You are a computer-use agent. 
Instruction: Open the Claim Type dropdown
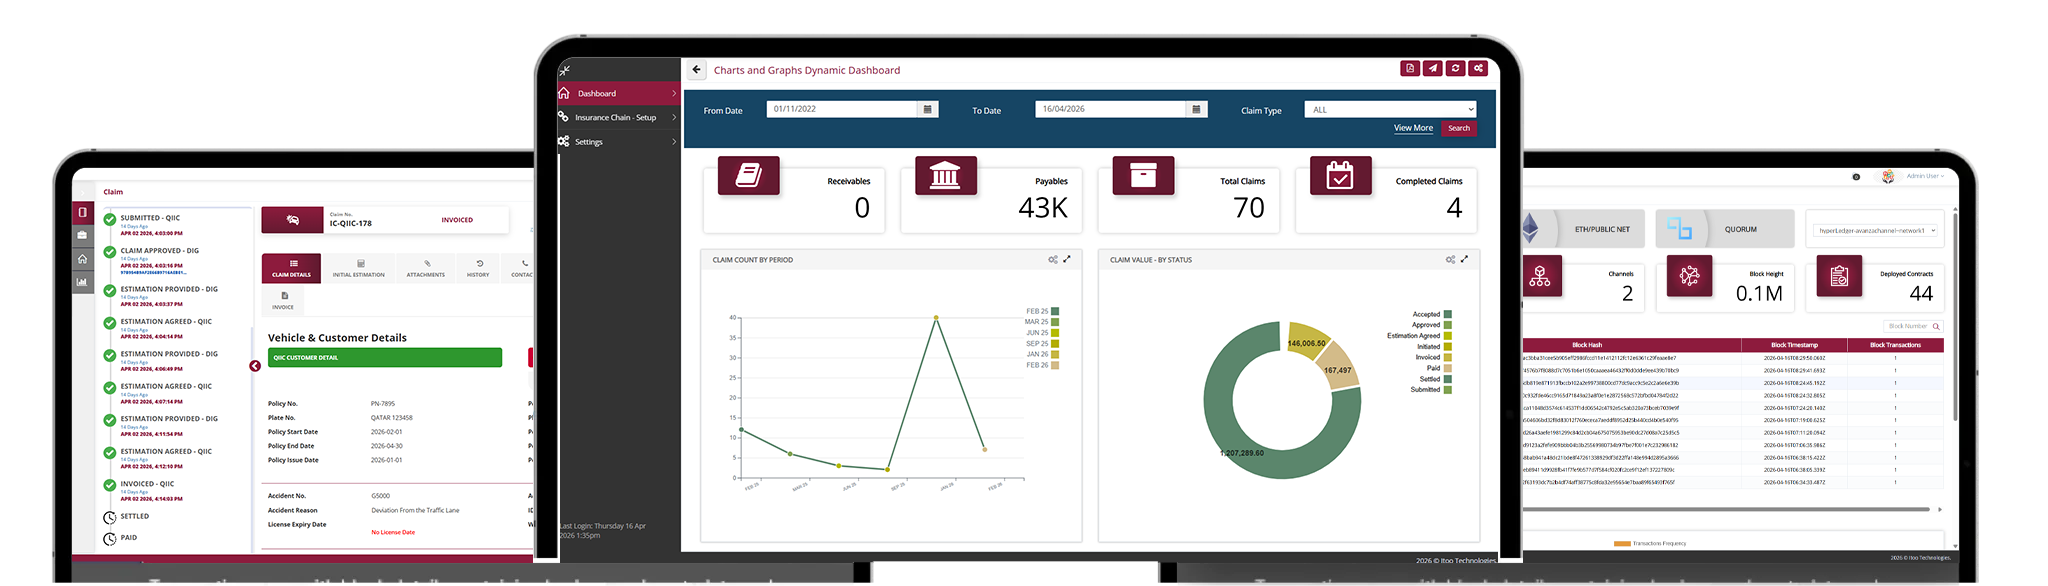(1390, 110)
